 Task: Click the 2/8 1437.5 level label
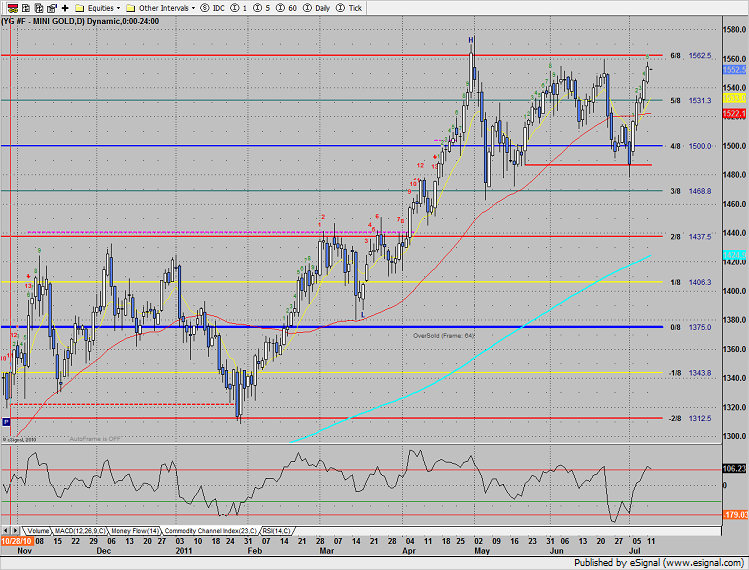click(x=690, y=237)
